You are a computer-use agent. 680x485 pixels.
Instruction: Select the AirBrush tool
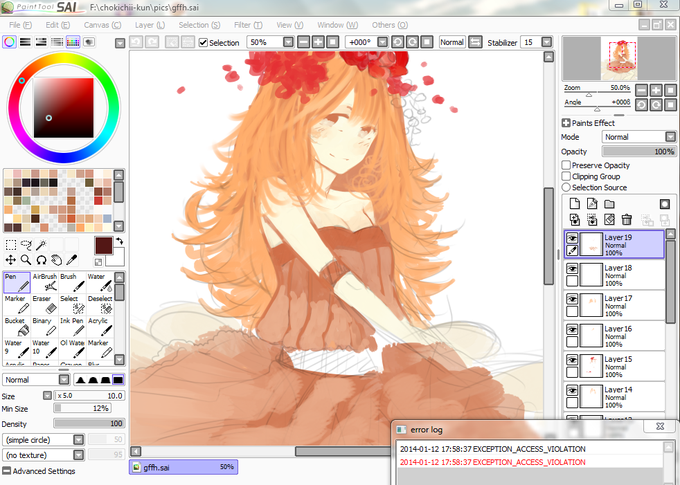click(x=45, y=282)
